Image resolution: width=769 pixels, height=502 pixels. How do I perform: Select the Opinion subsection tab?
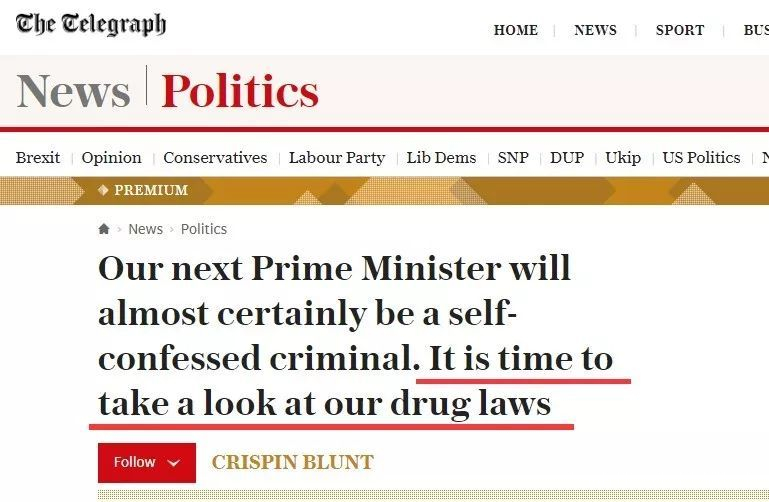click(111, 158)
